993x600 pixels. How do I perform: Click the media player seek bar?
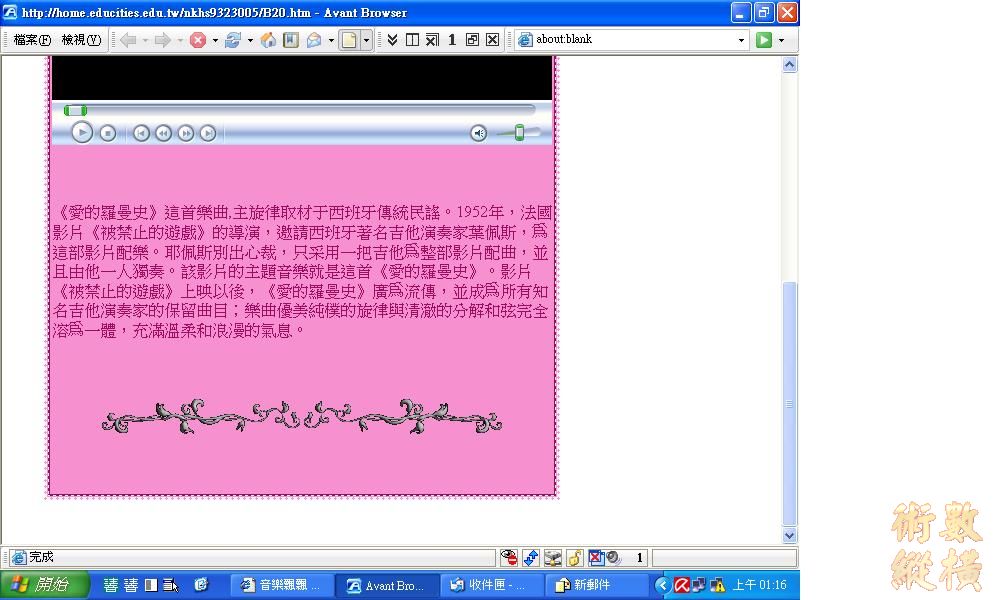click(x=300, y=110)
